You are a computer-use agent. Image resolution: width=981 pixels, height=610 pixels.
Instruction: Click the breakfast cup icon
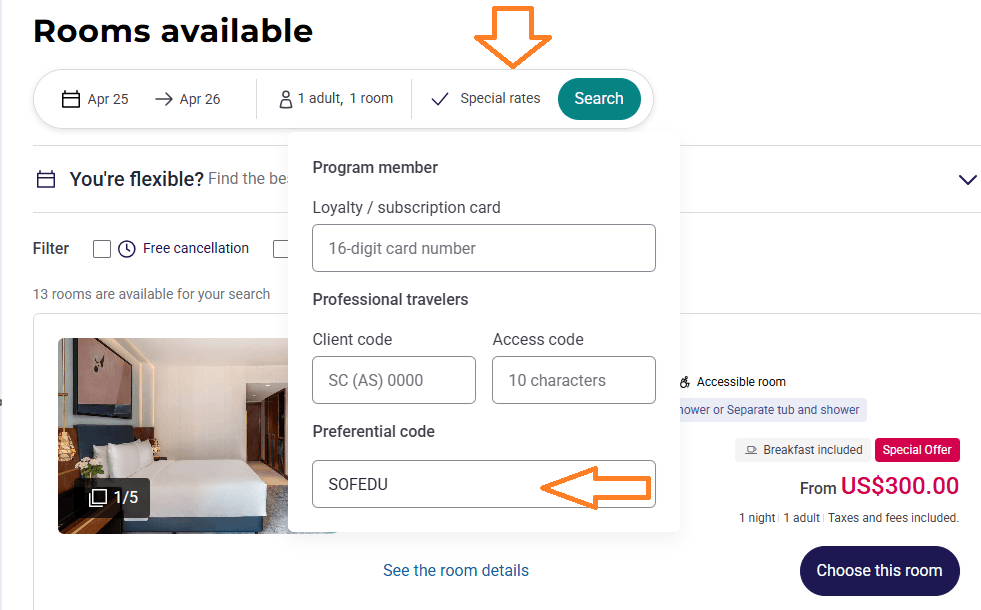pyautogui.click(x=751, y=450)
